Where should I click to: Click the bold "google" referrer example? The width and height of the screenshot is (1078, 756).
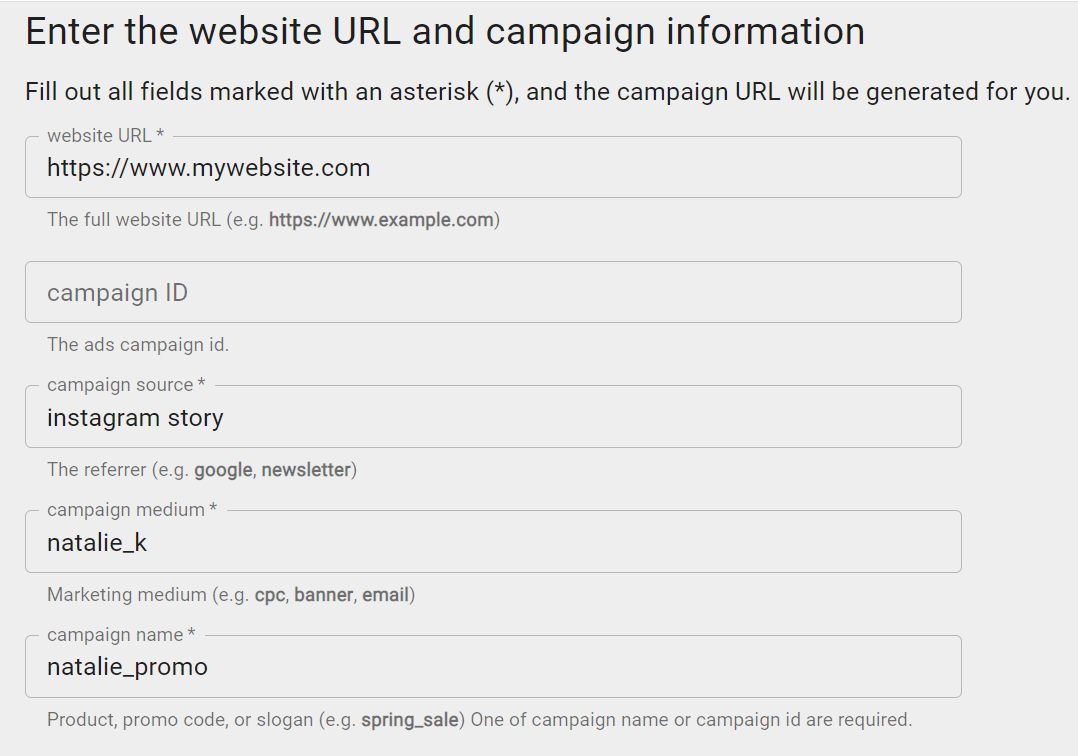click(x=223, y=470)
